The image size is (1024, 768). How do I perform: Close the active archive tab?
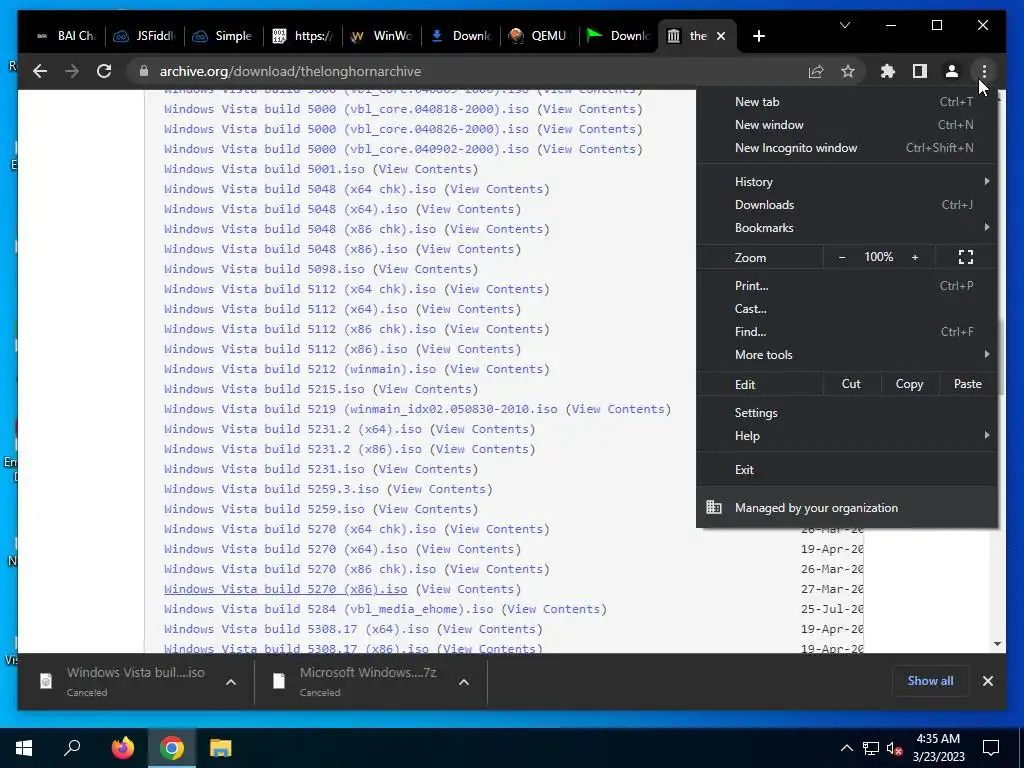(x=721, y=36)
